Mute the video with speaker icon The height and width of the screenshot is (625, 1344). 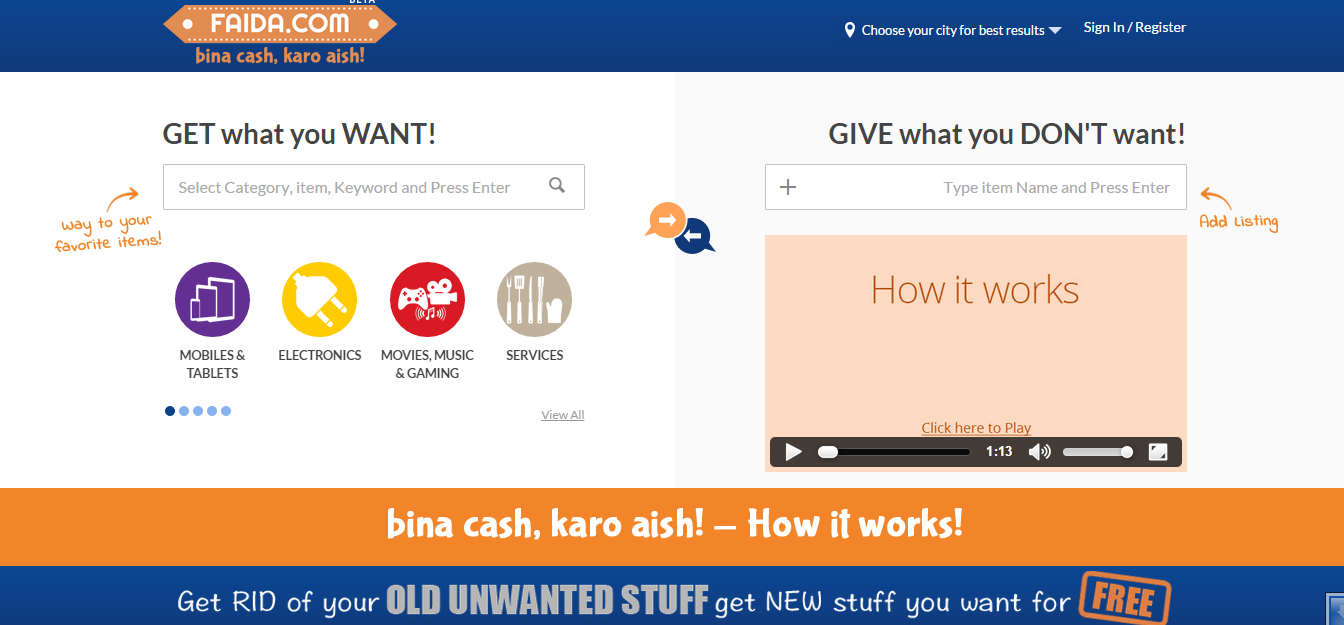1040,452
